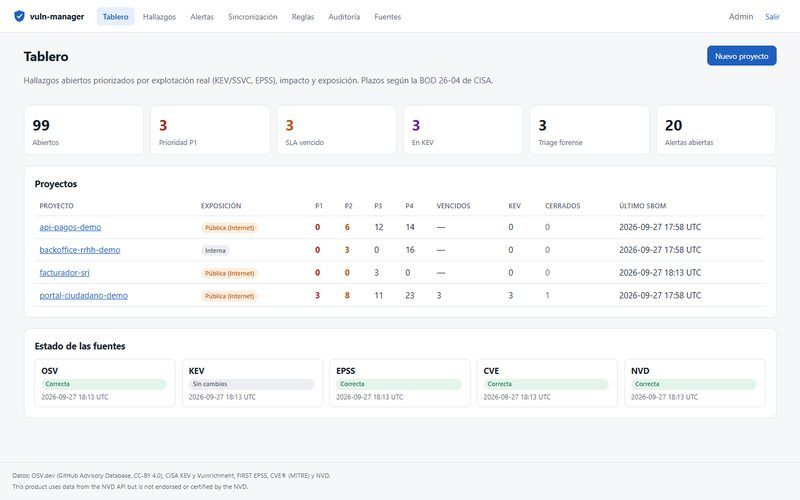Click the KEV source Sin cambios status bar
This screenshot has width=800, height=500.
pos(252,384)
